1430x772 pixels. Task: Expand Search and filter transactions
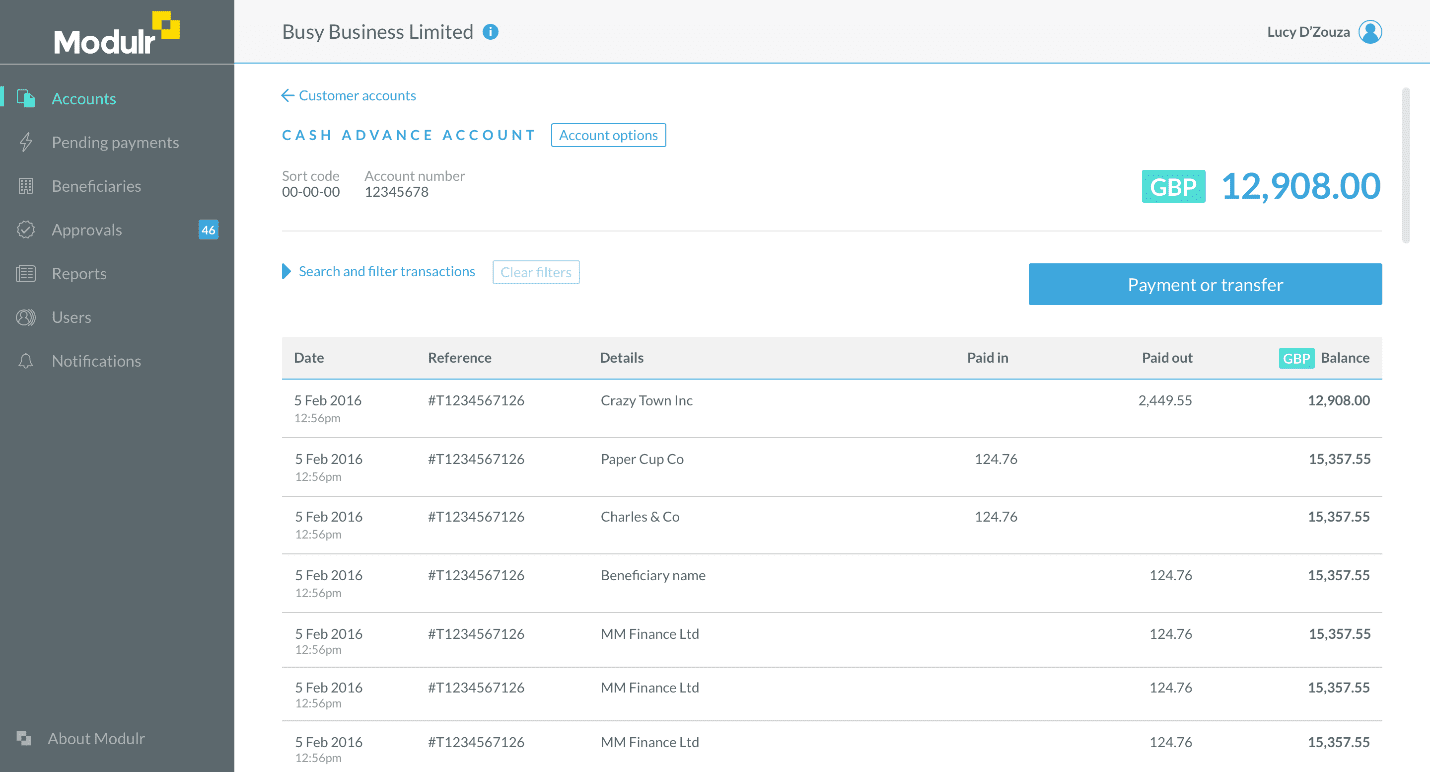(386, 271)
